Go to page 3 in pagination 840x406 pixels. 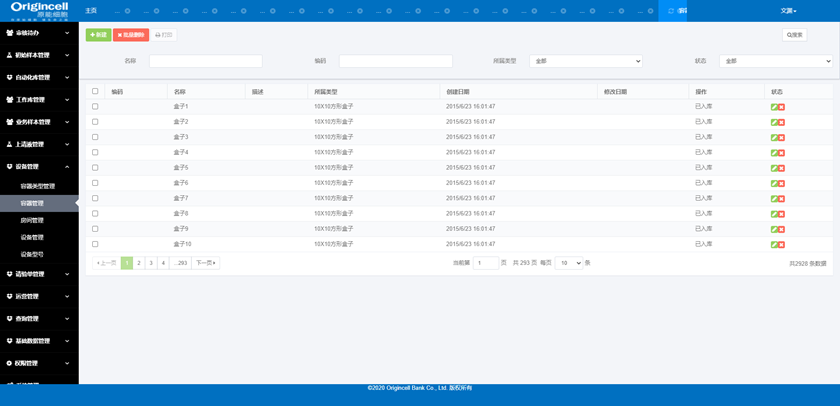(151, 263)
